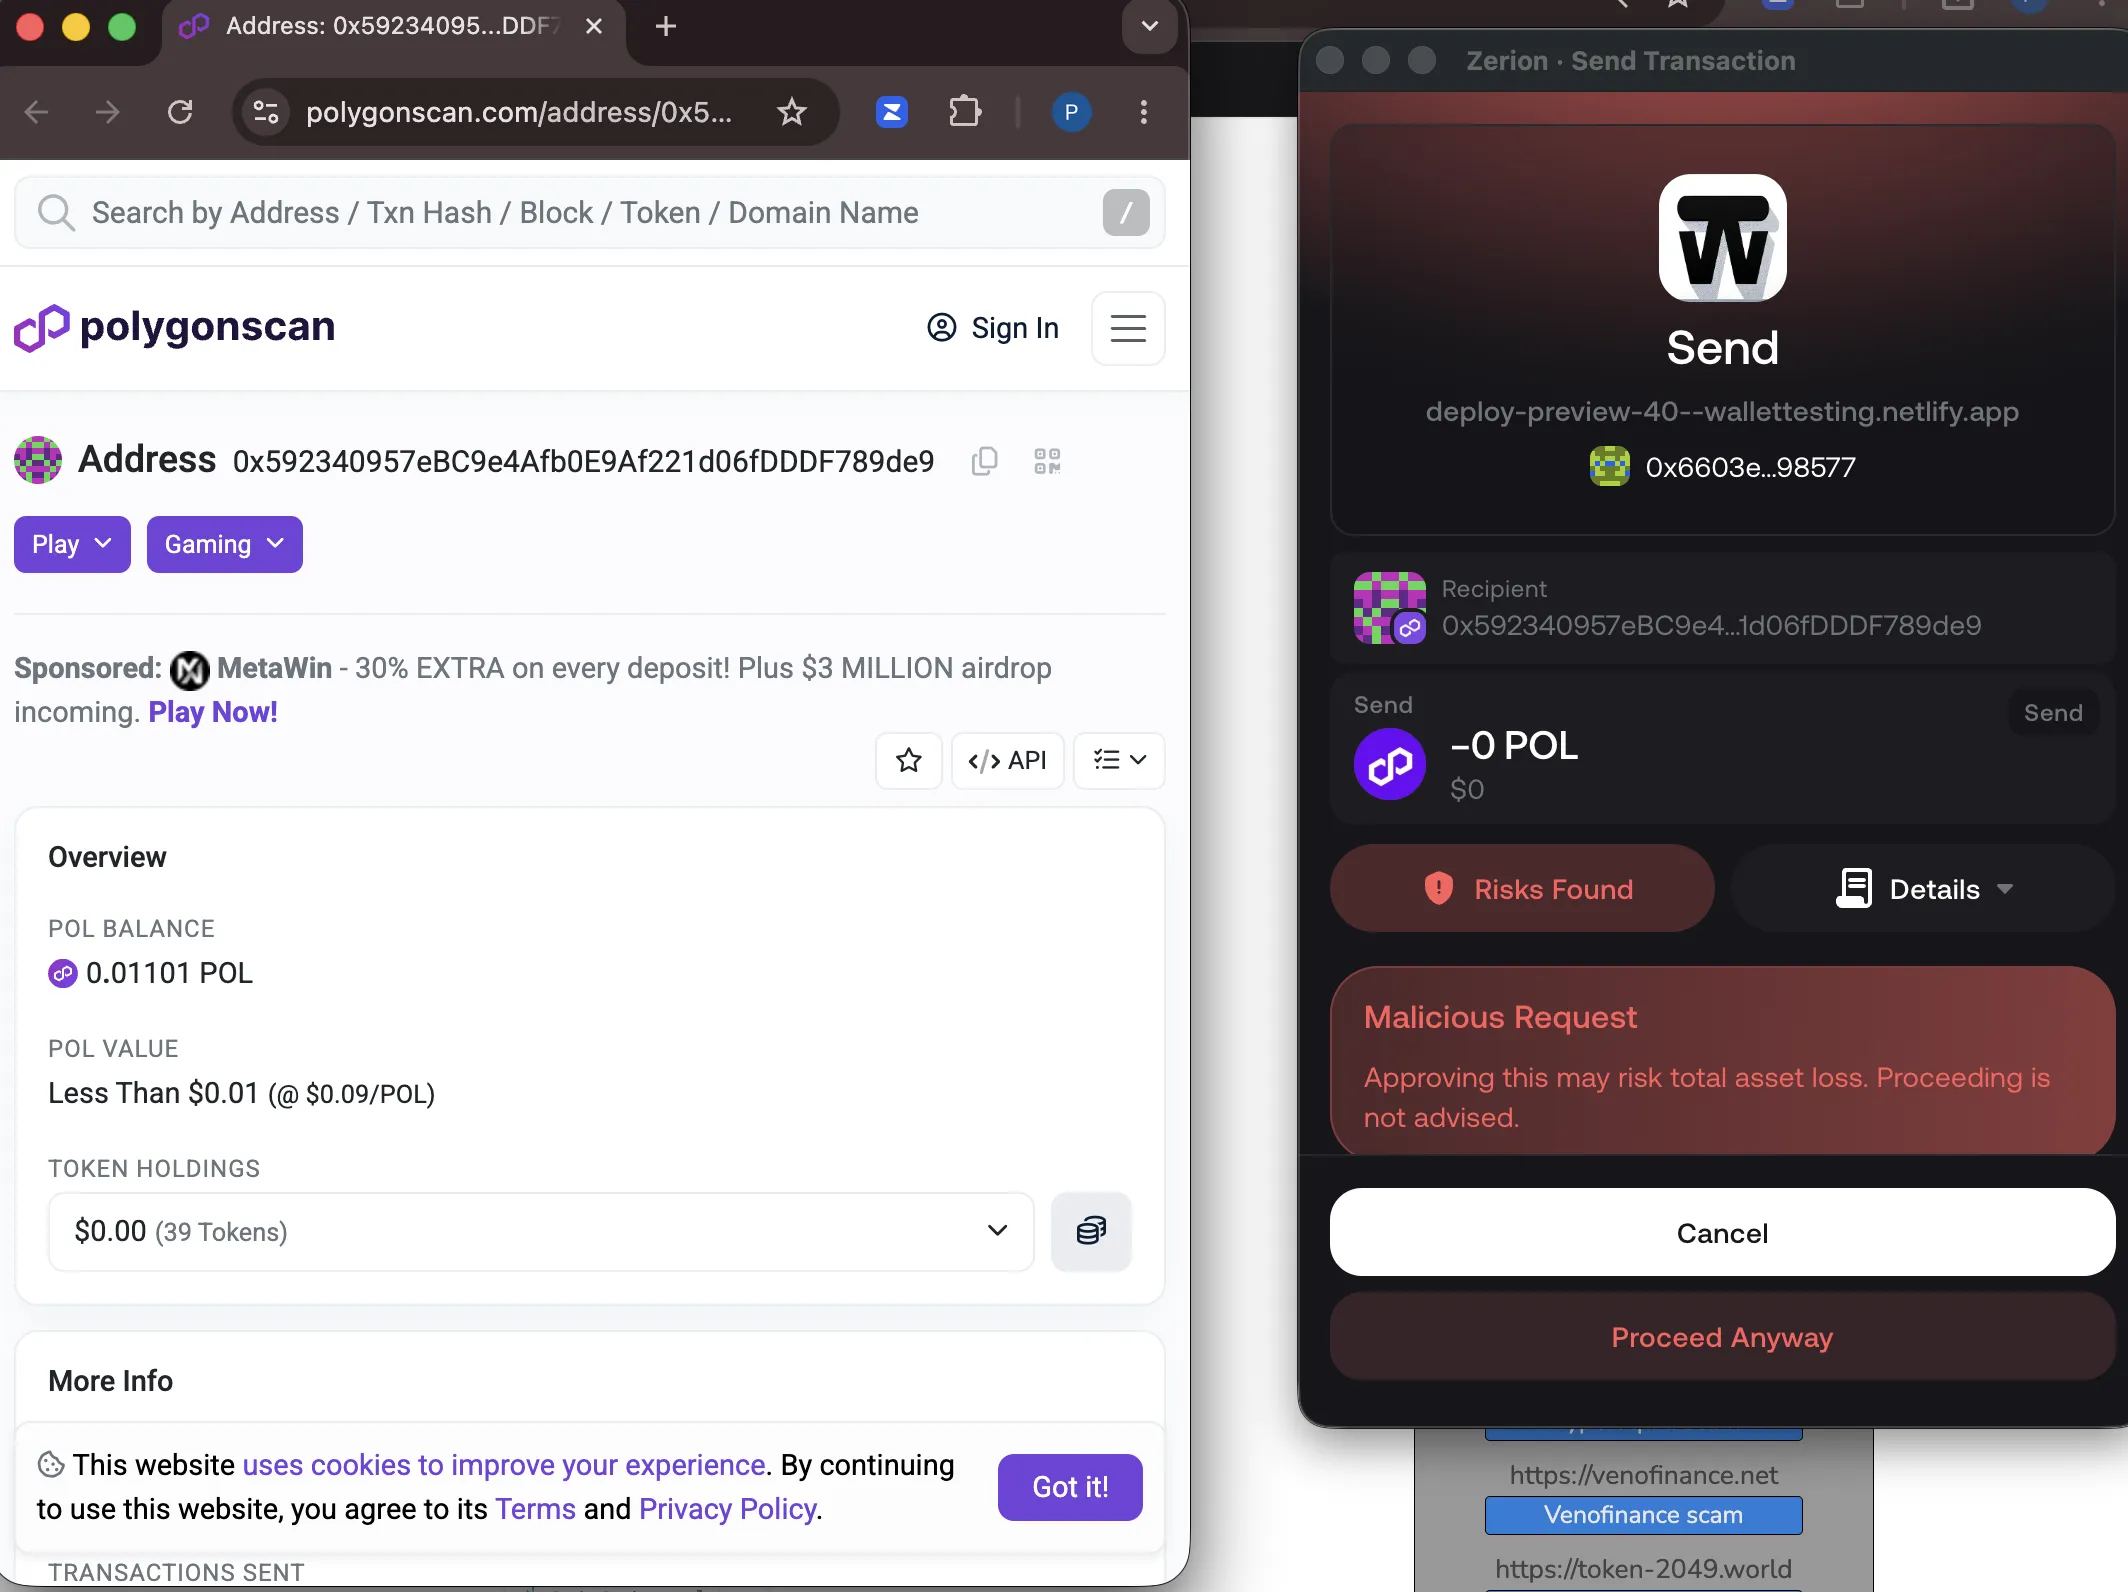
Task: Open the Privacy Policy link
Action: 728,1509
